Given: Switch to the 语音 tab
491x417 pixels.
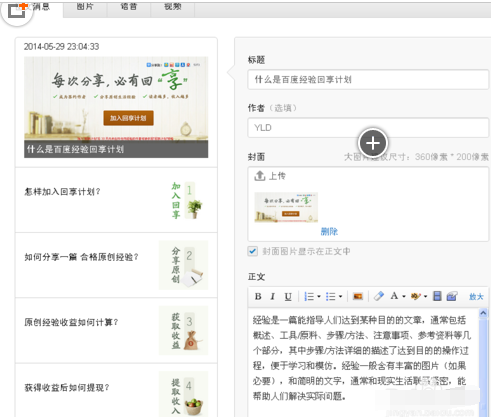Looking at the screenshot, I should [129, 7].
